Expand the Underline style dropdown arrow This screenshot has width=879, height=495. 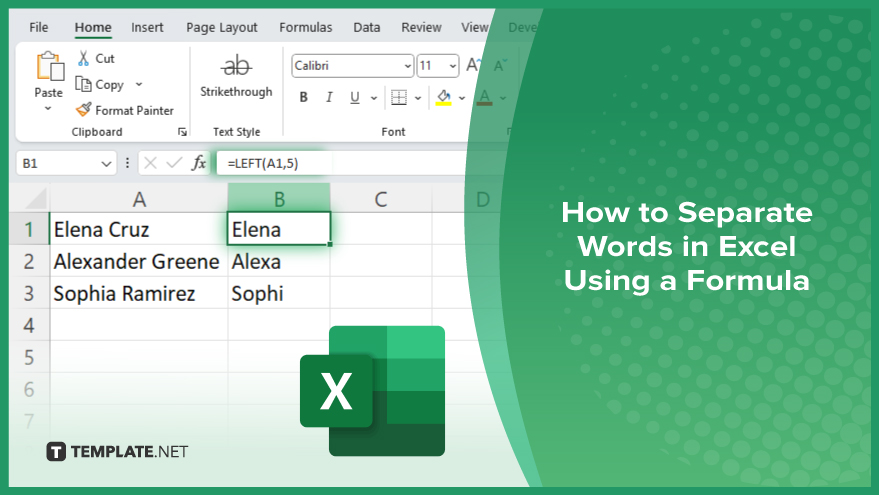click(374, 98)
